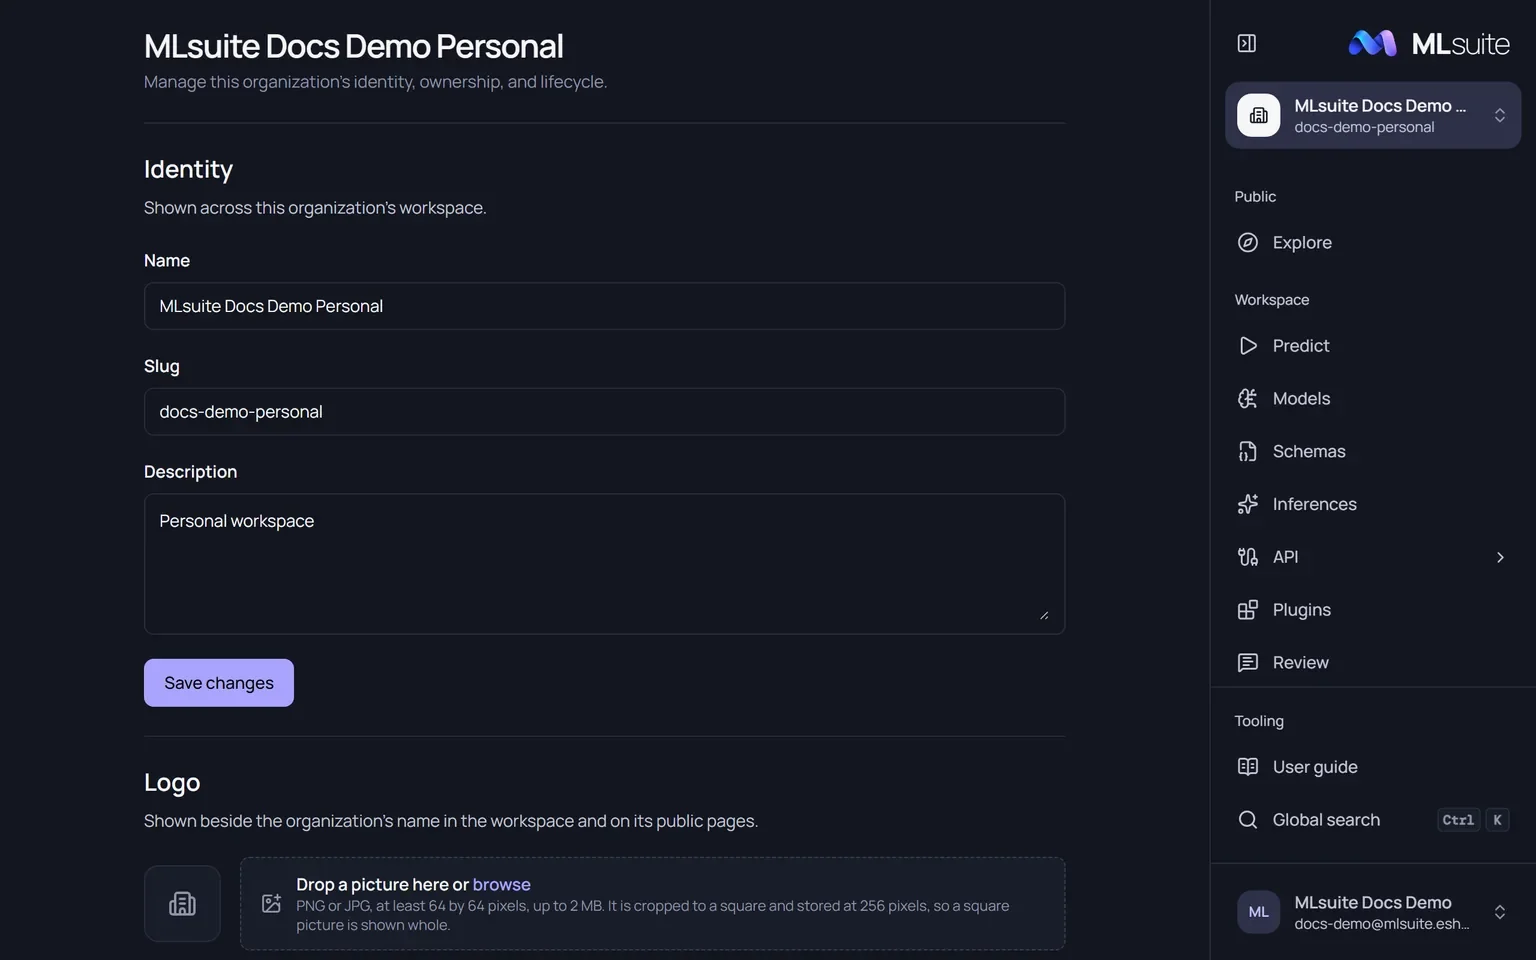
Task: Click the Review message icon
Action: point(1248,662)
